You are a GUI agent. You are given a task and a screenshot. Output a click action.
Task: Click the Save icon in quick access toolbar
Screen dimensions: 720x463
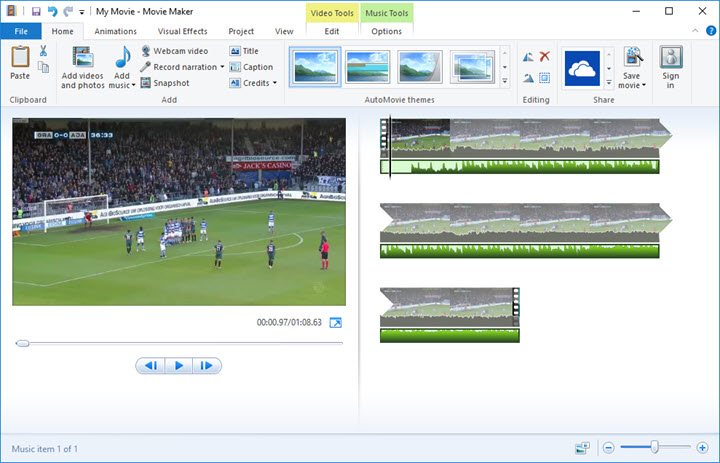click(36, 11)
